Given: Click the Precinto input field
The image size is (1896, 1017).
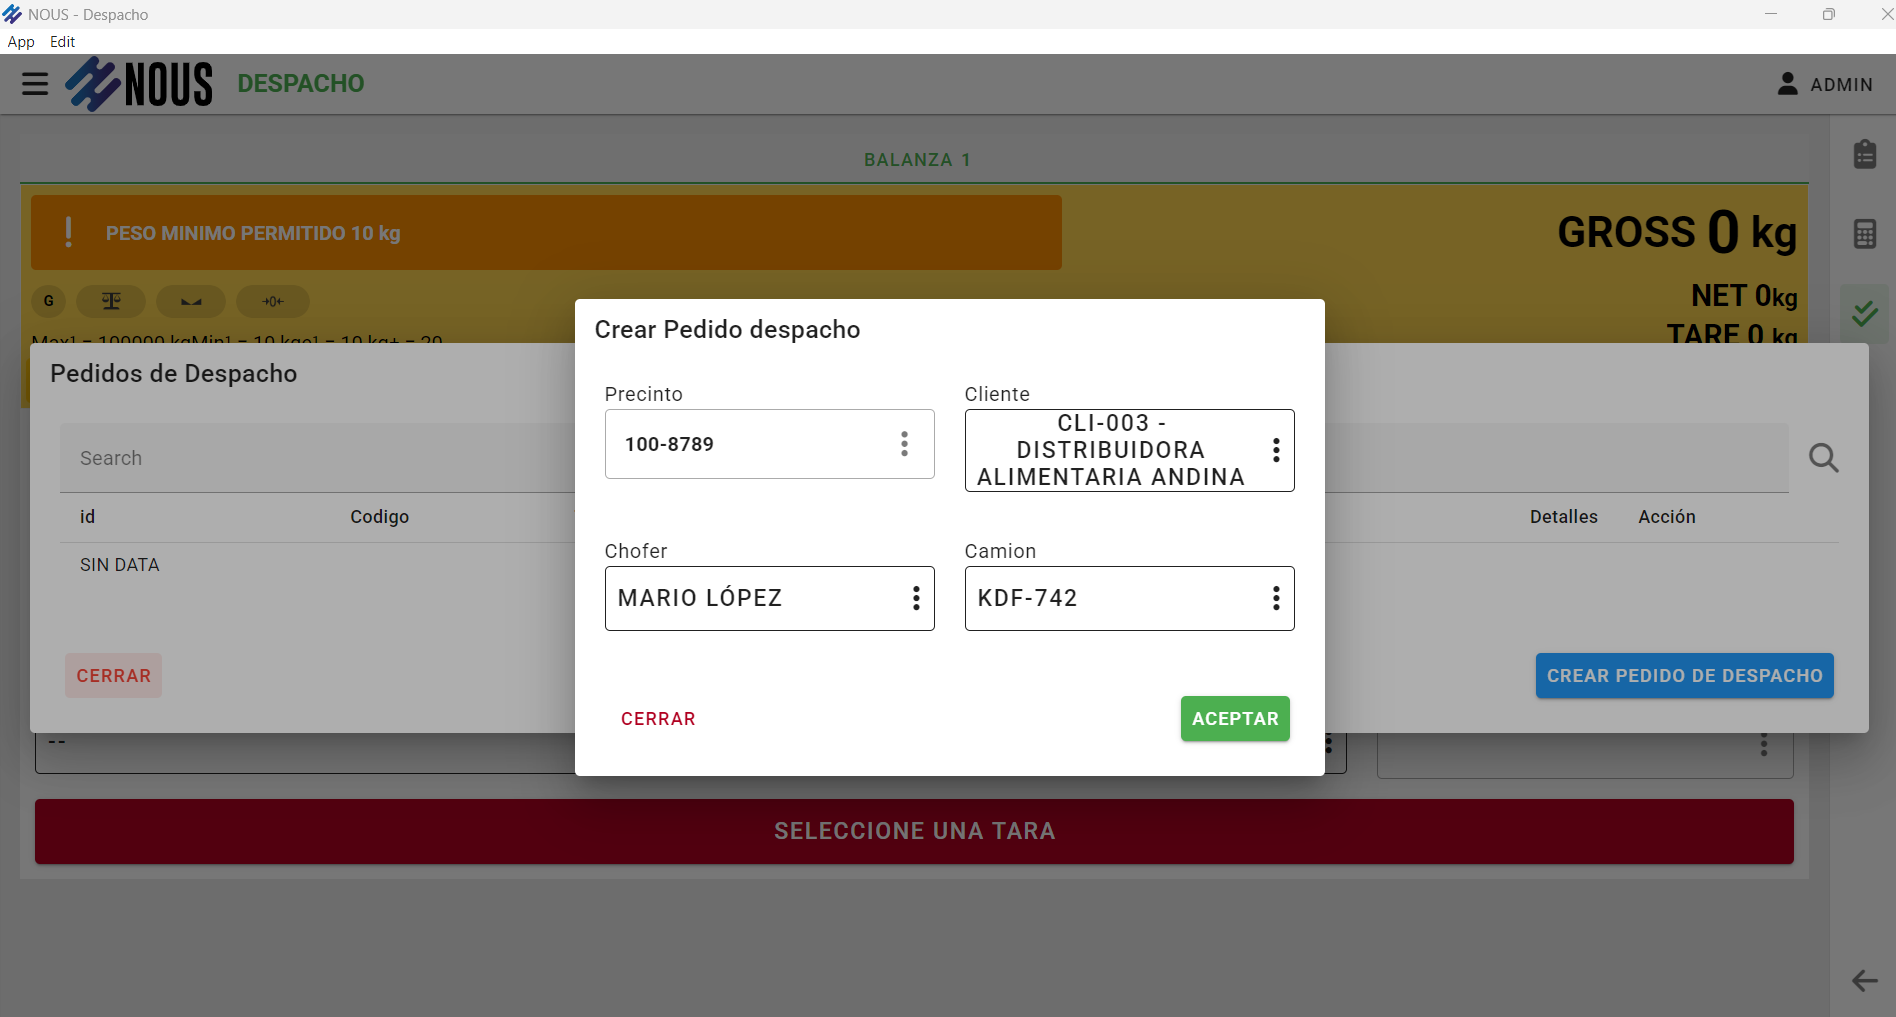Looking at the screenshot, I should (x=750, y=444).
